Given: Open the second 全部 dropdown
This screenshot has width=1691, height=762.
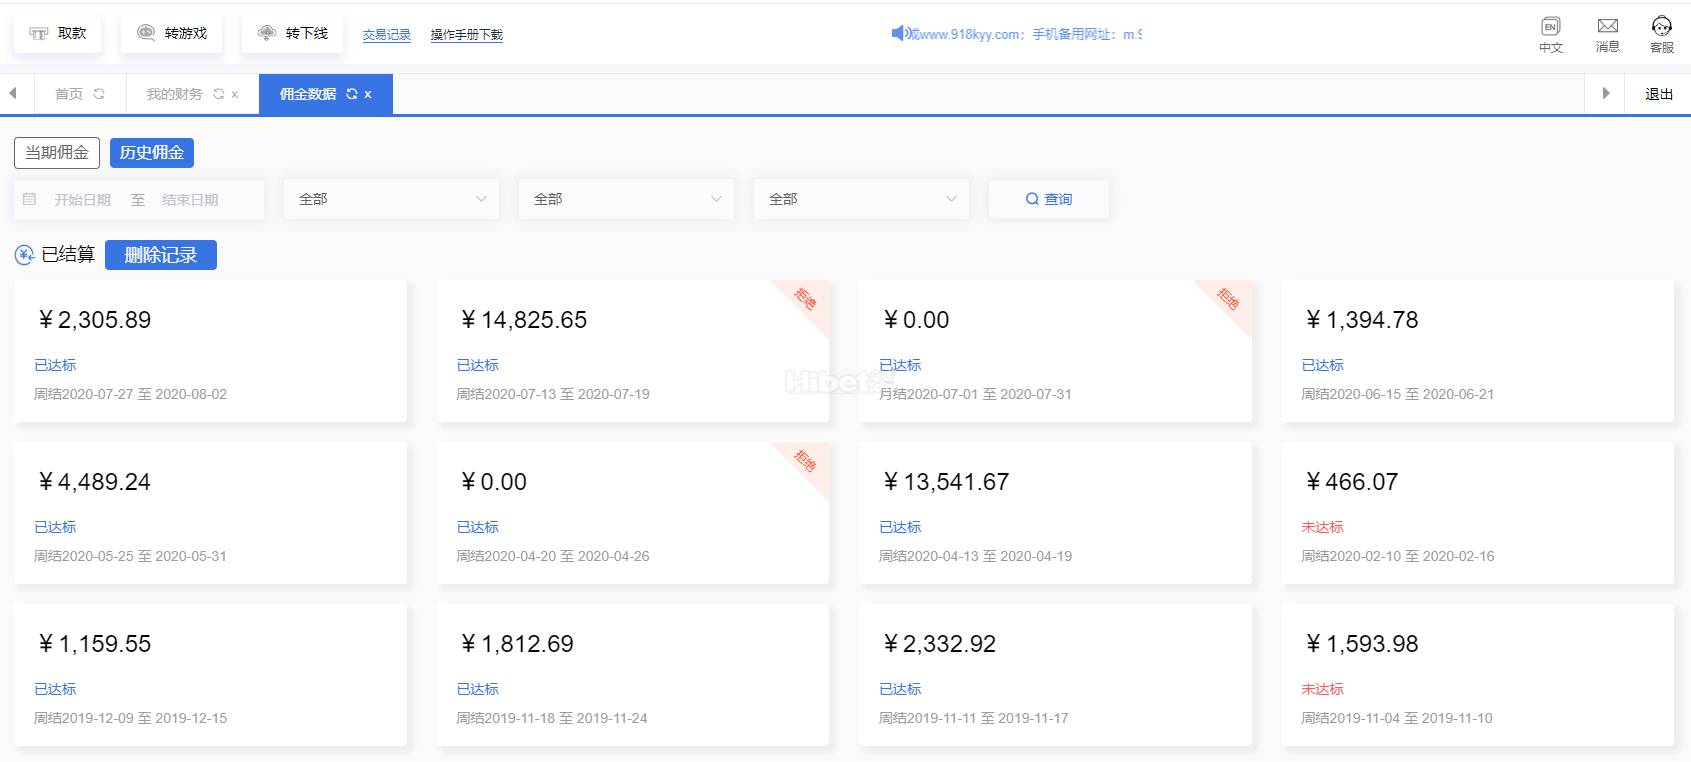Looking at the screenshot, I should pyautogui.click(x=626, y=199).
